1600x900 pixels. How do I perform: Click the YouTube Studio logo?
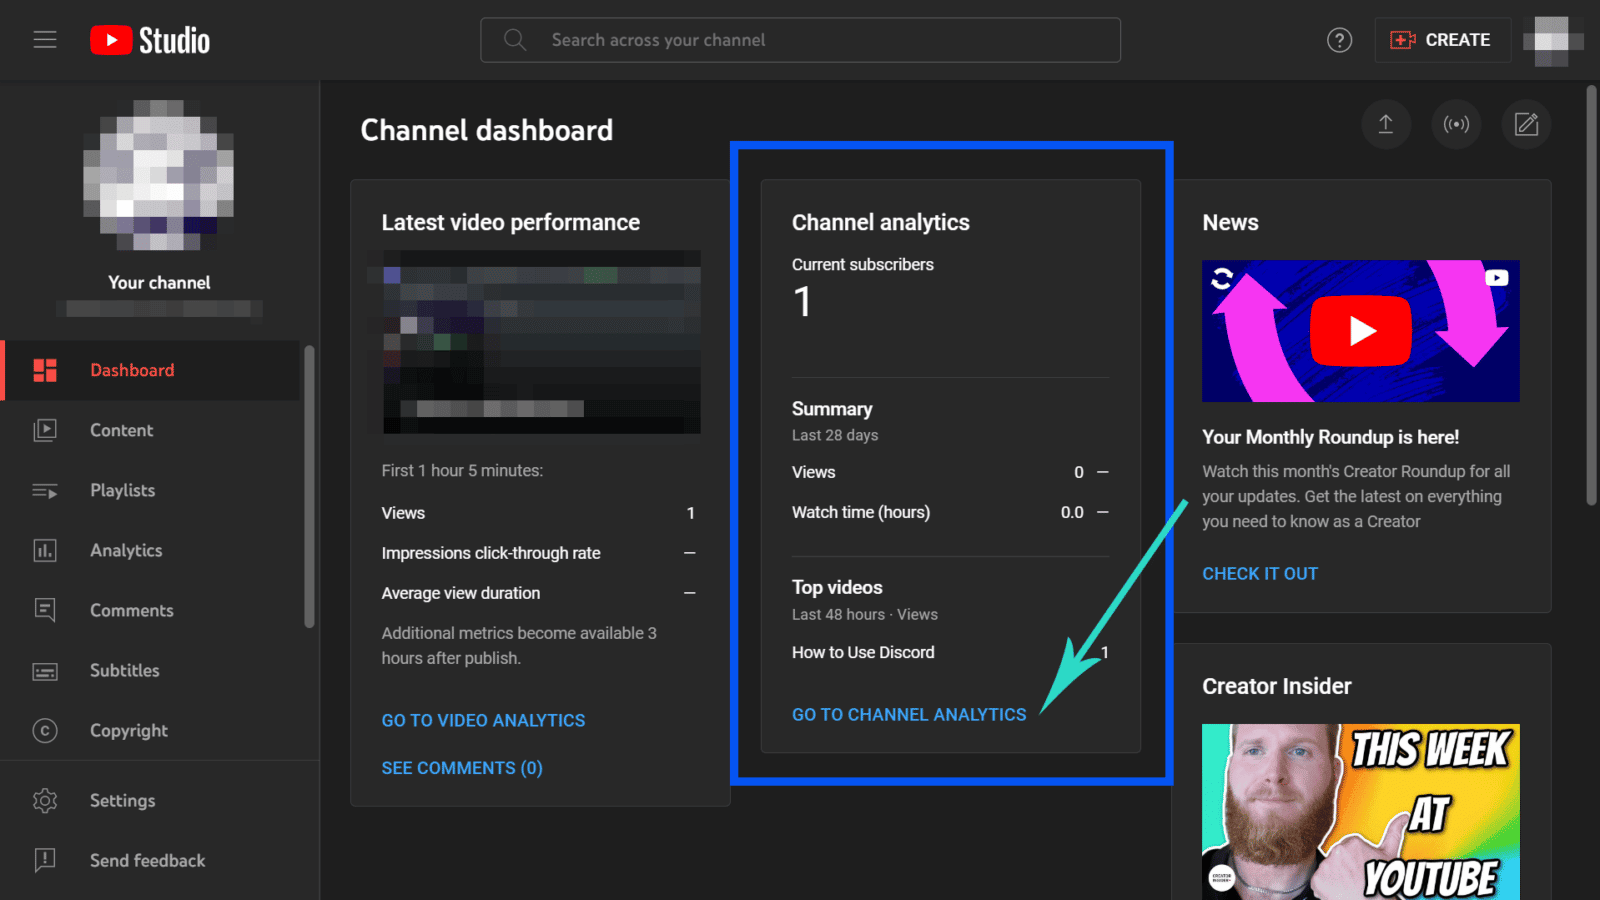[150, 40]
